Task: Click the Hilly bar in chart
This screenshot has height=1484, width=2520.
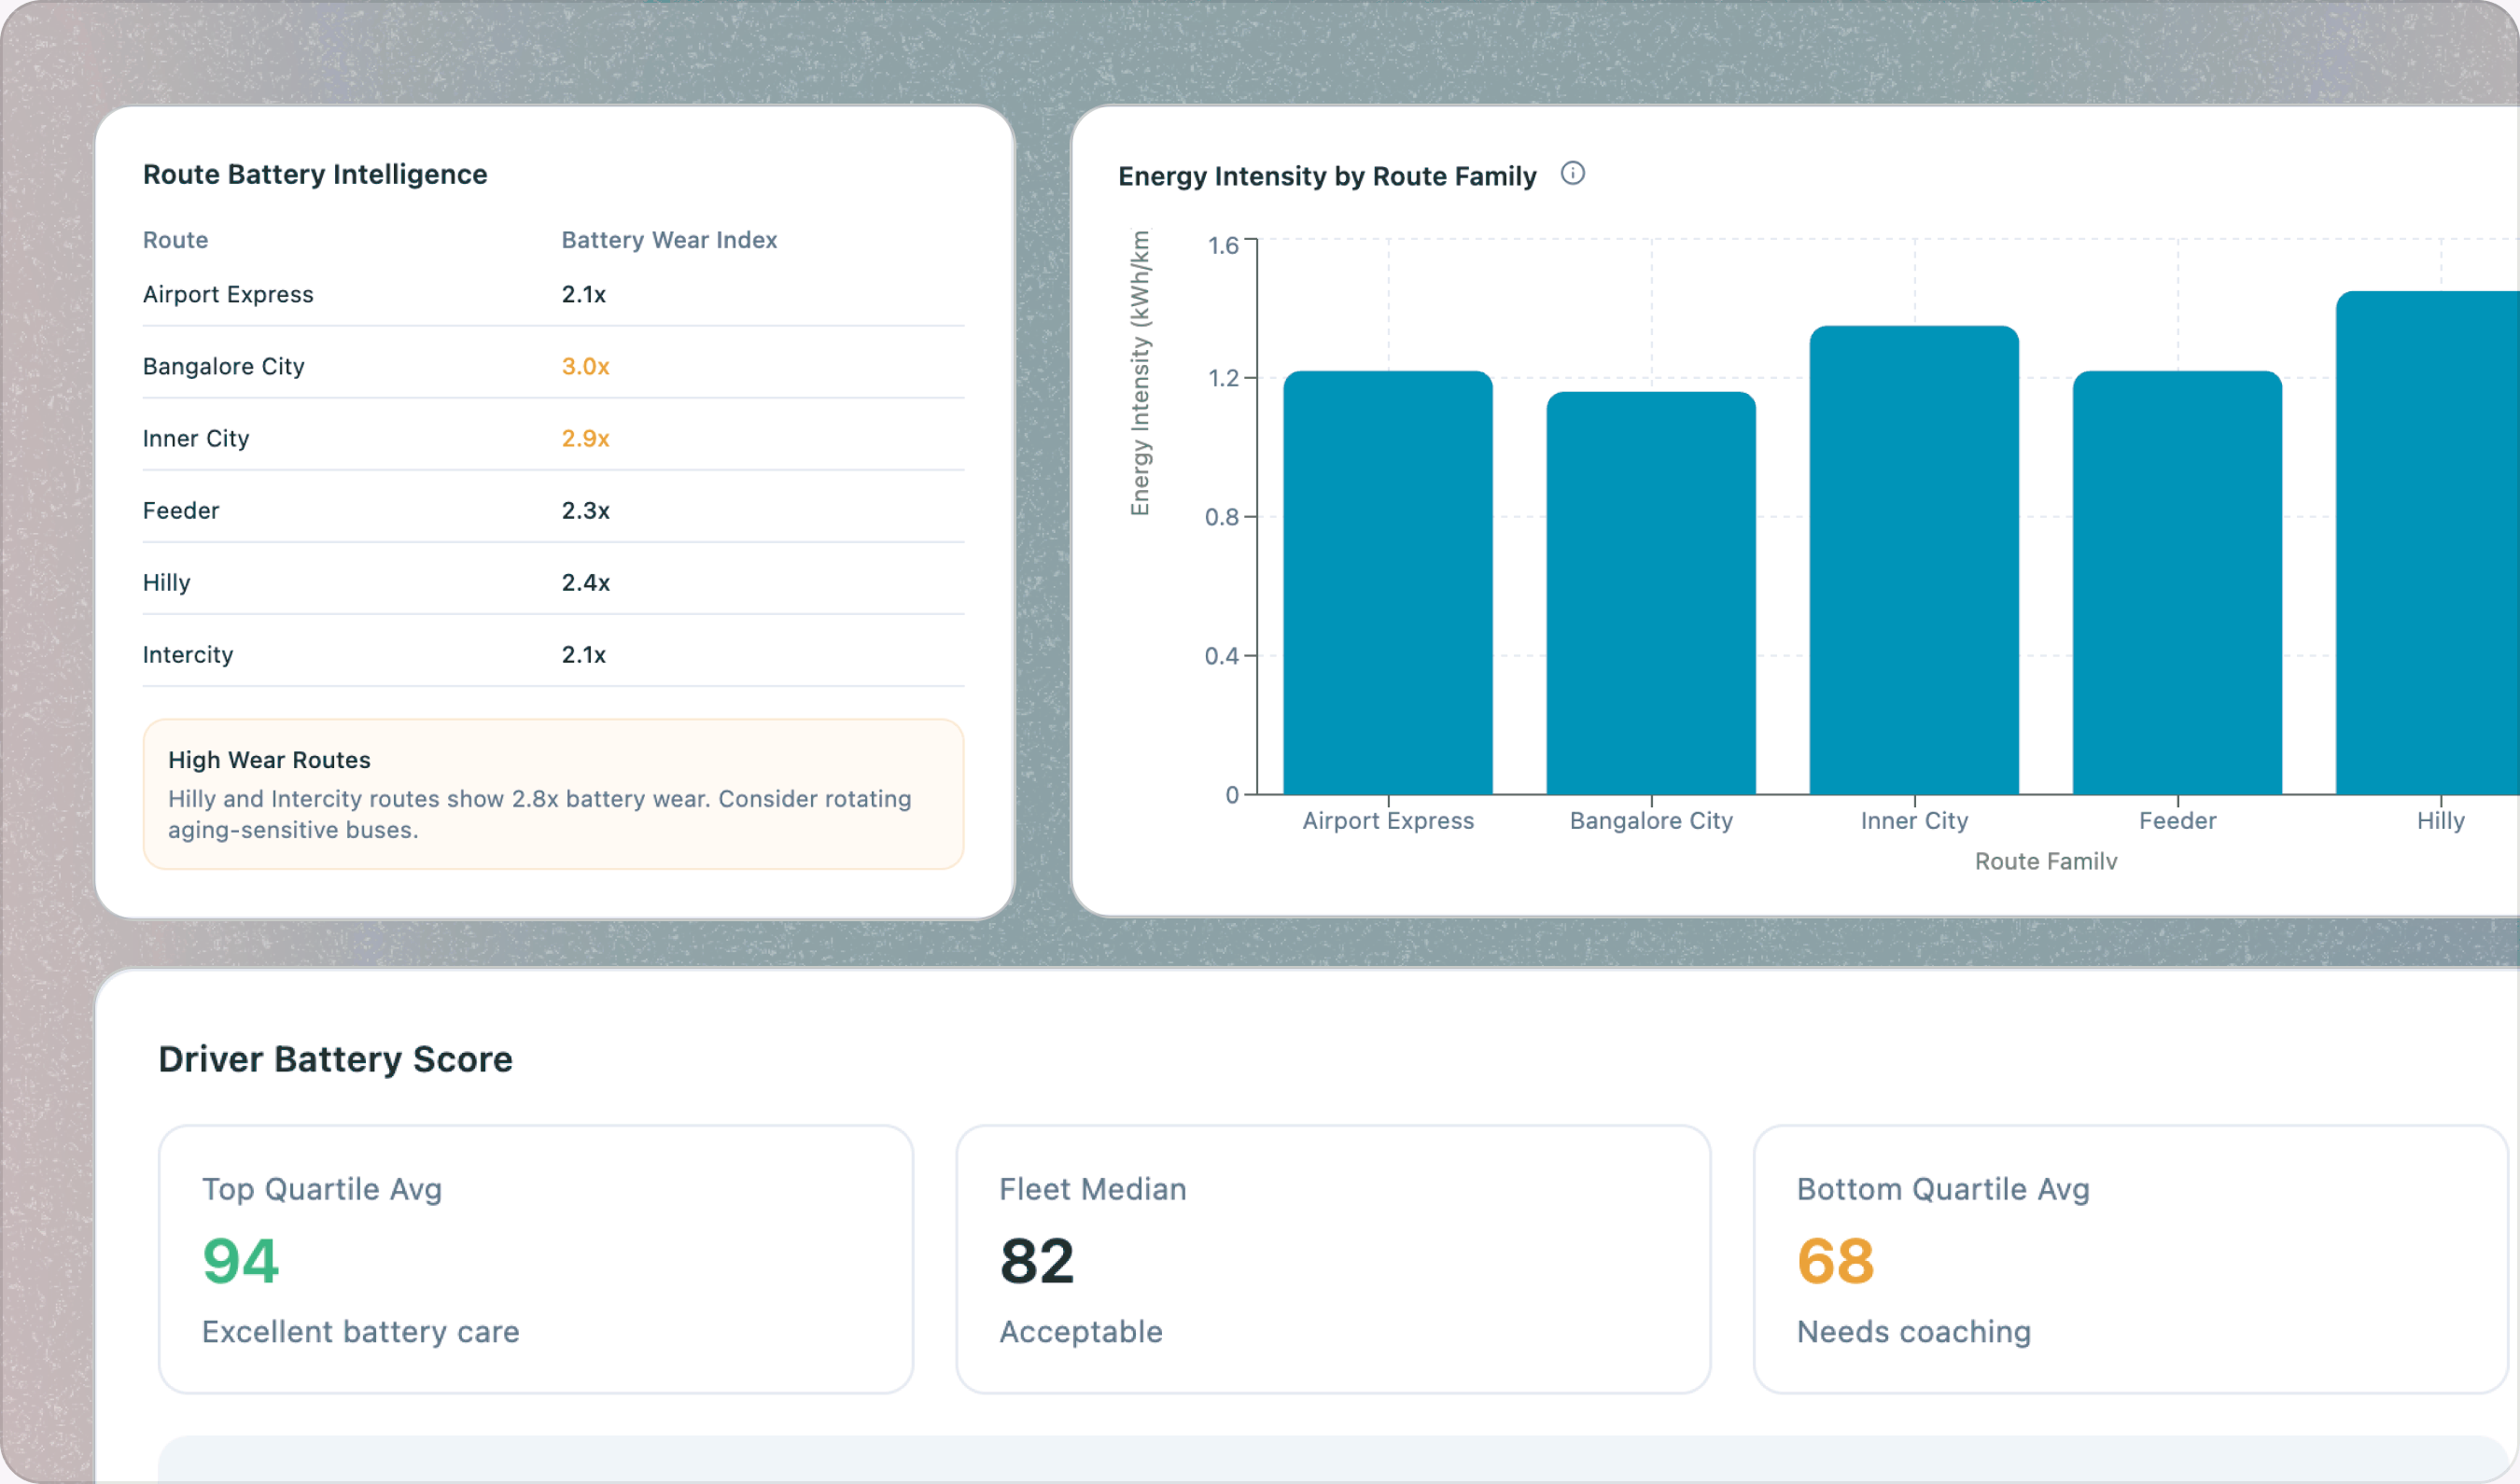Action: (2428, 543)
